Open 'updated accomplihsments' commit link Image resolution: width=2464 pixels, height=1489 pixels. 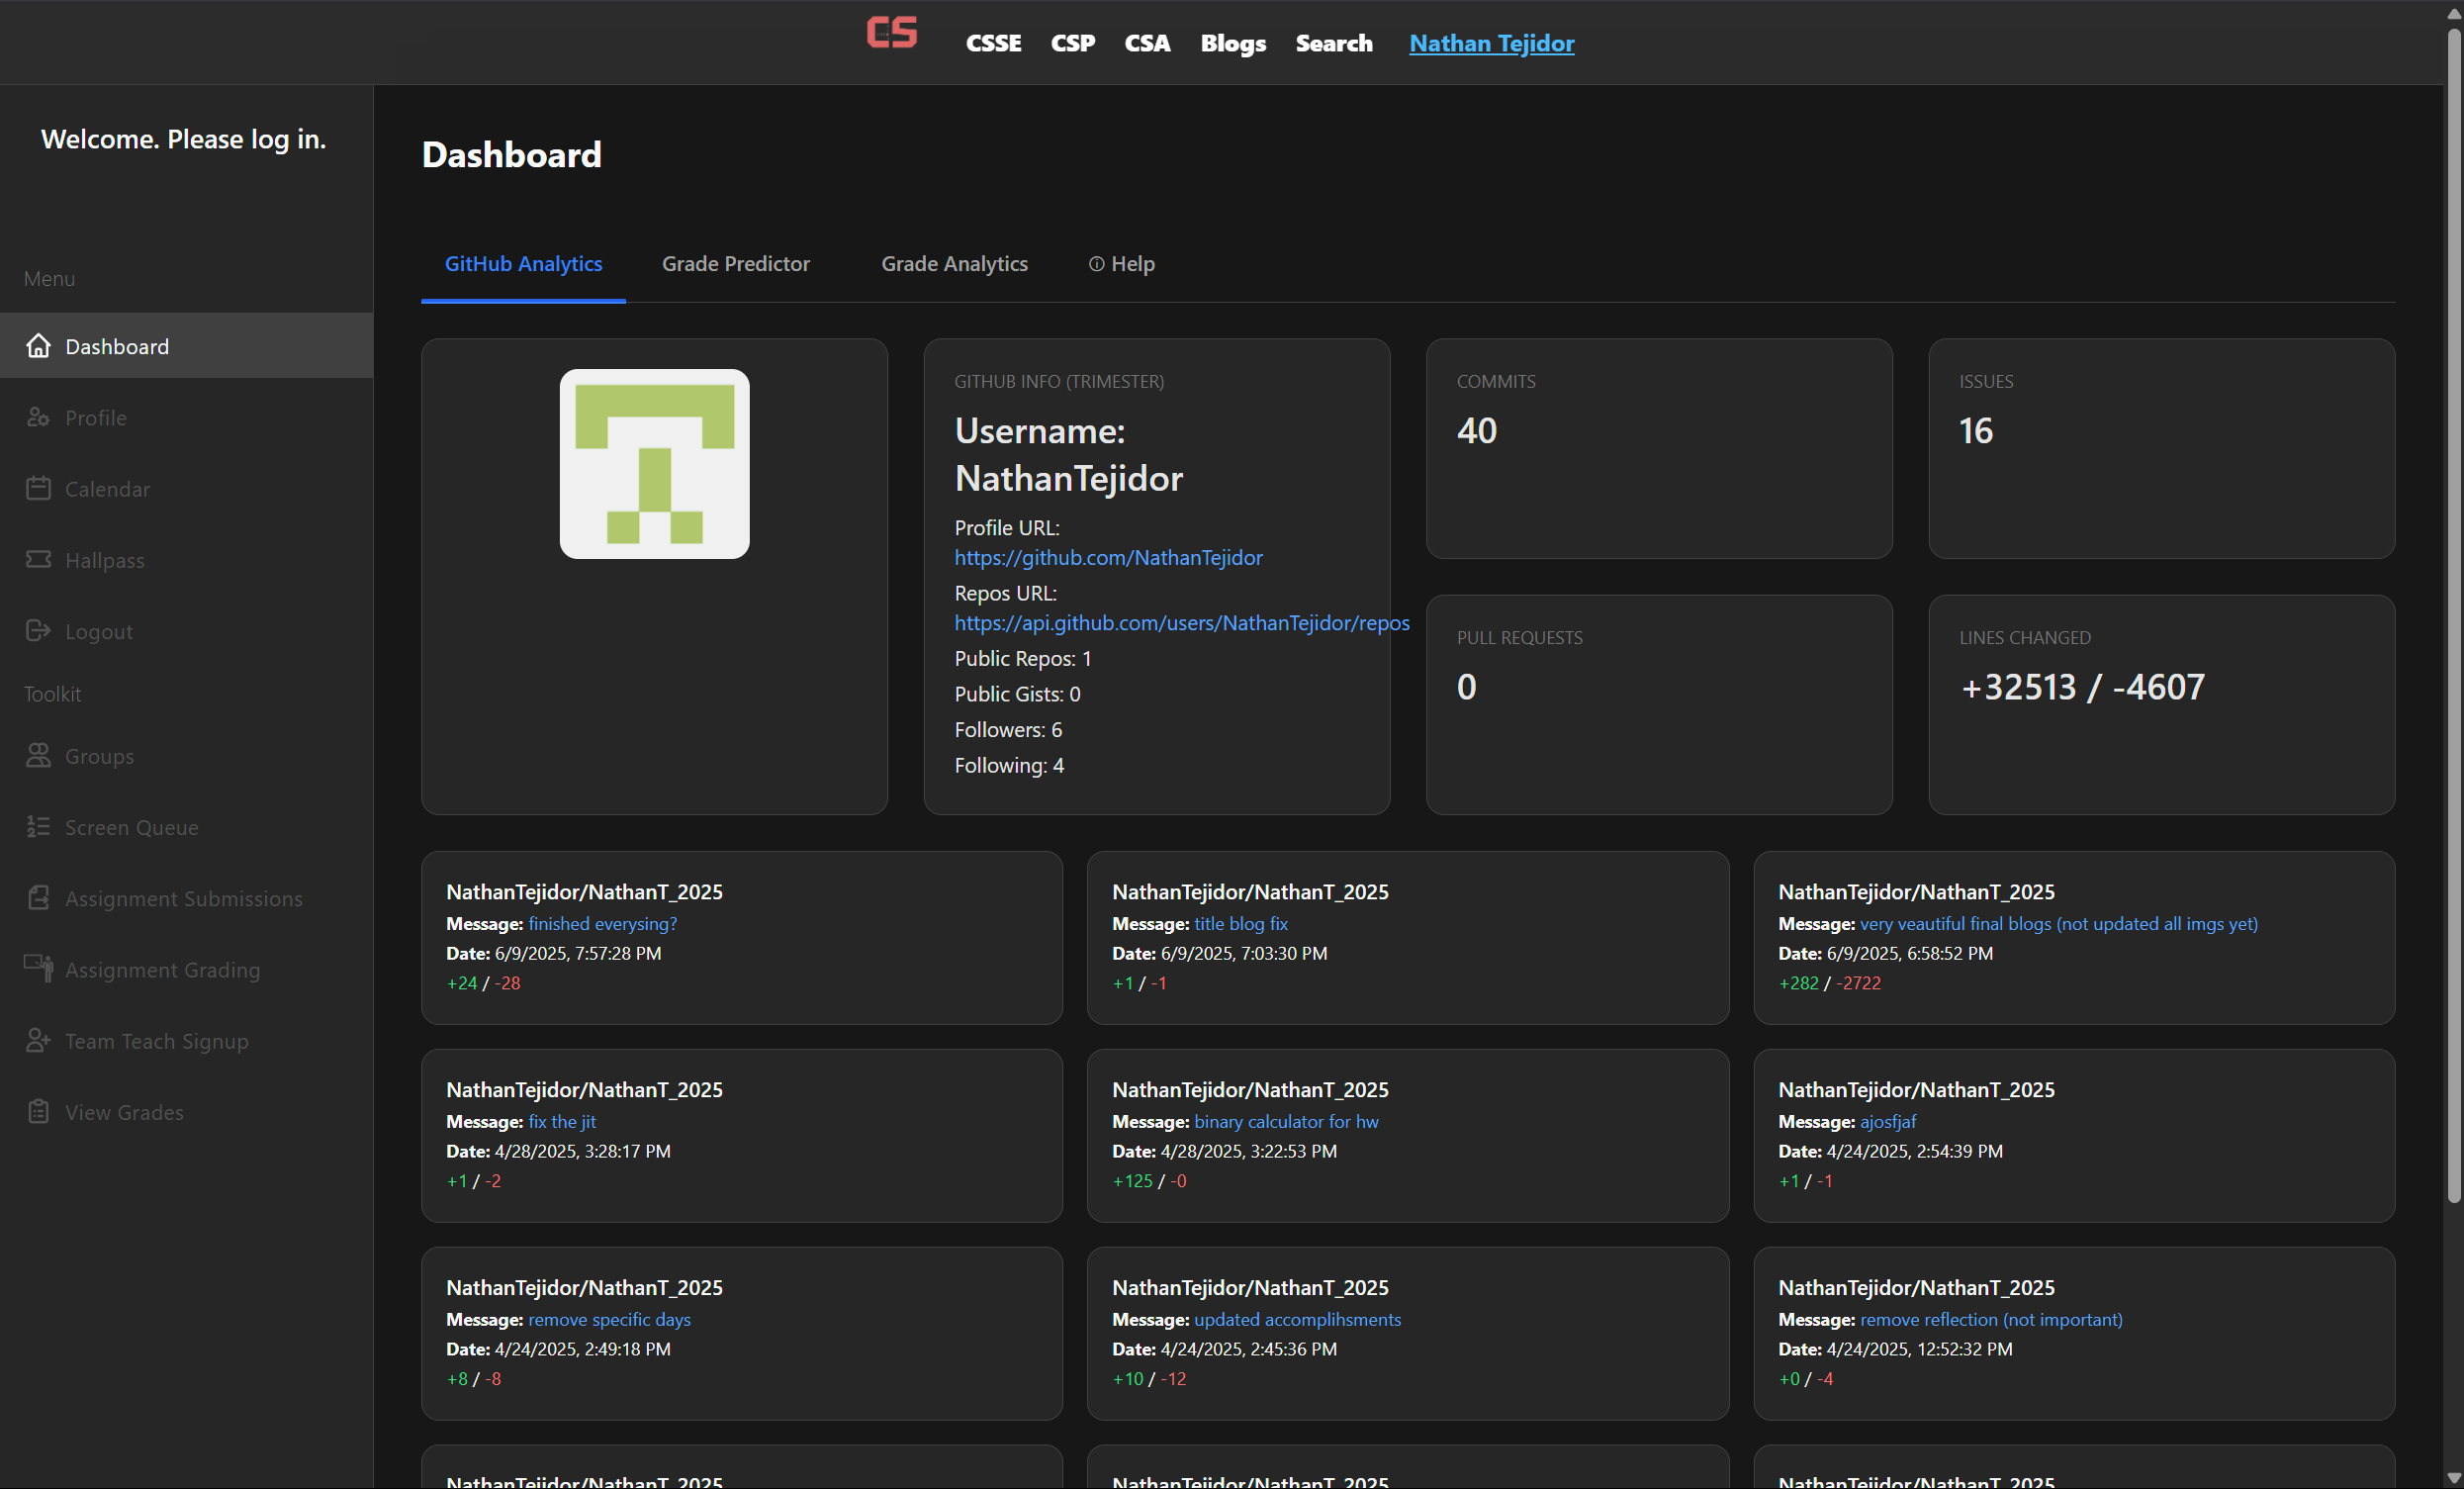pyautogui.click(x=1297, y=1320)
